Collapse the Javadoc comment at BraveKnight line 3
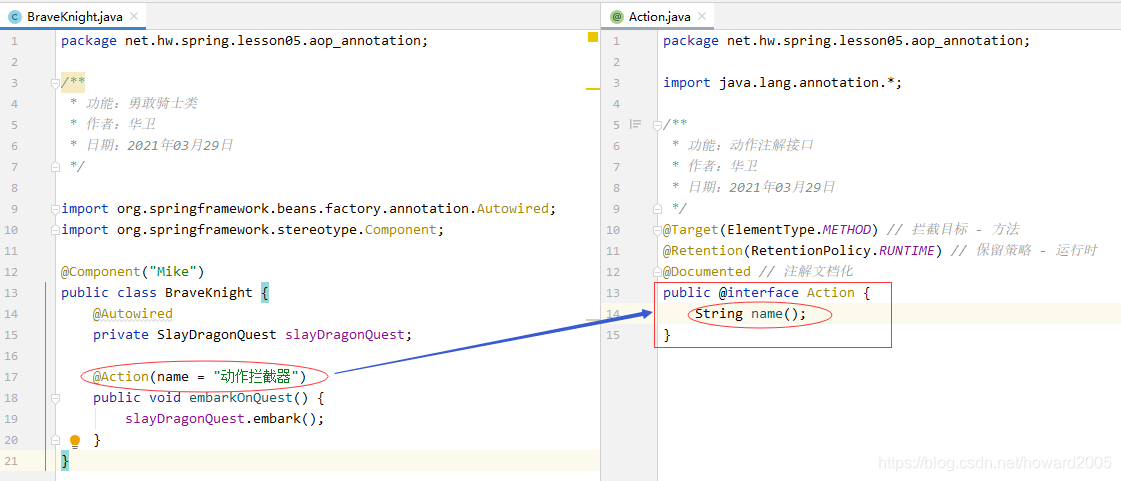Image resolution: width=1121 pixels, height=481 pixels. [55, 83]
